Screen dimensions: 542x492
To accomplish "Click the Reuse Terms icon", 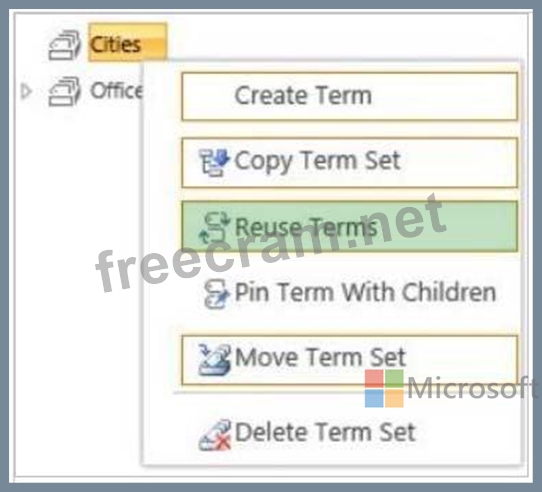I will (214, 228).
